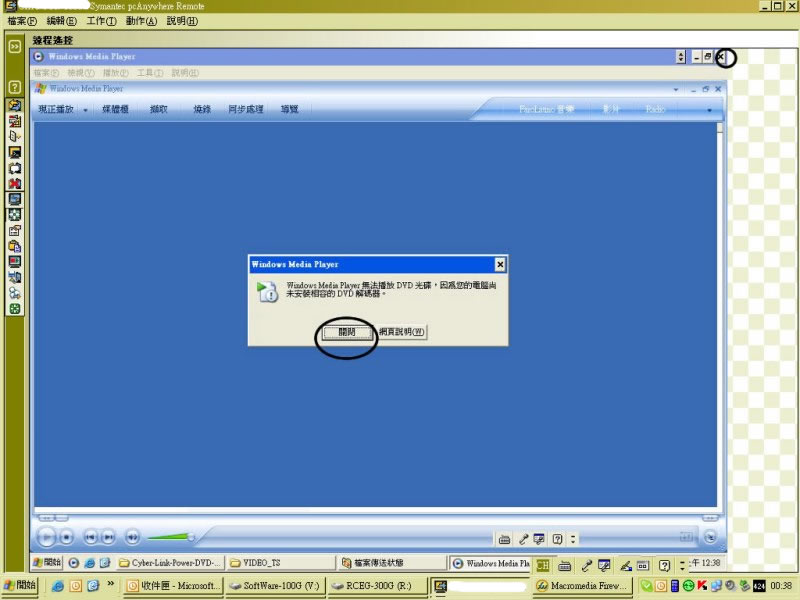
Task: Open pcAnywhere 工作(T) menu
Action: click(102, 21)
